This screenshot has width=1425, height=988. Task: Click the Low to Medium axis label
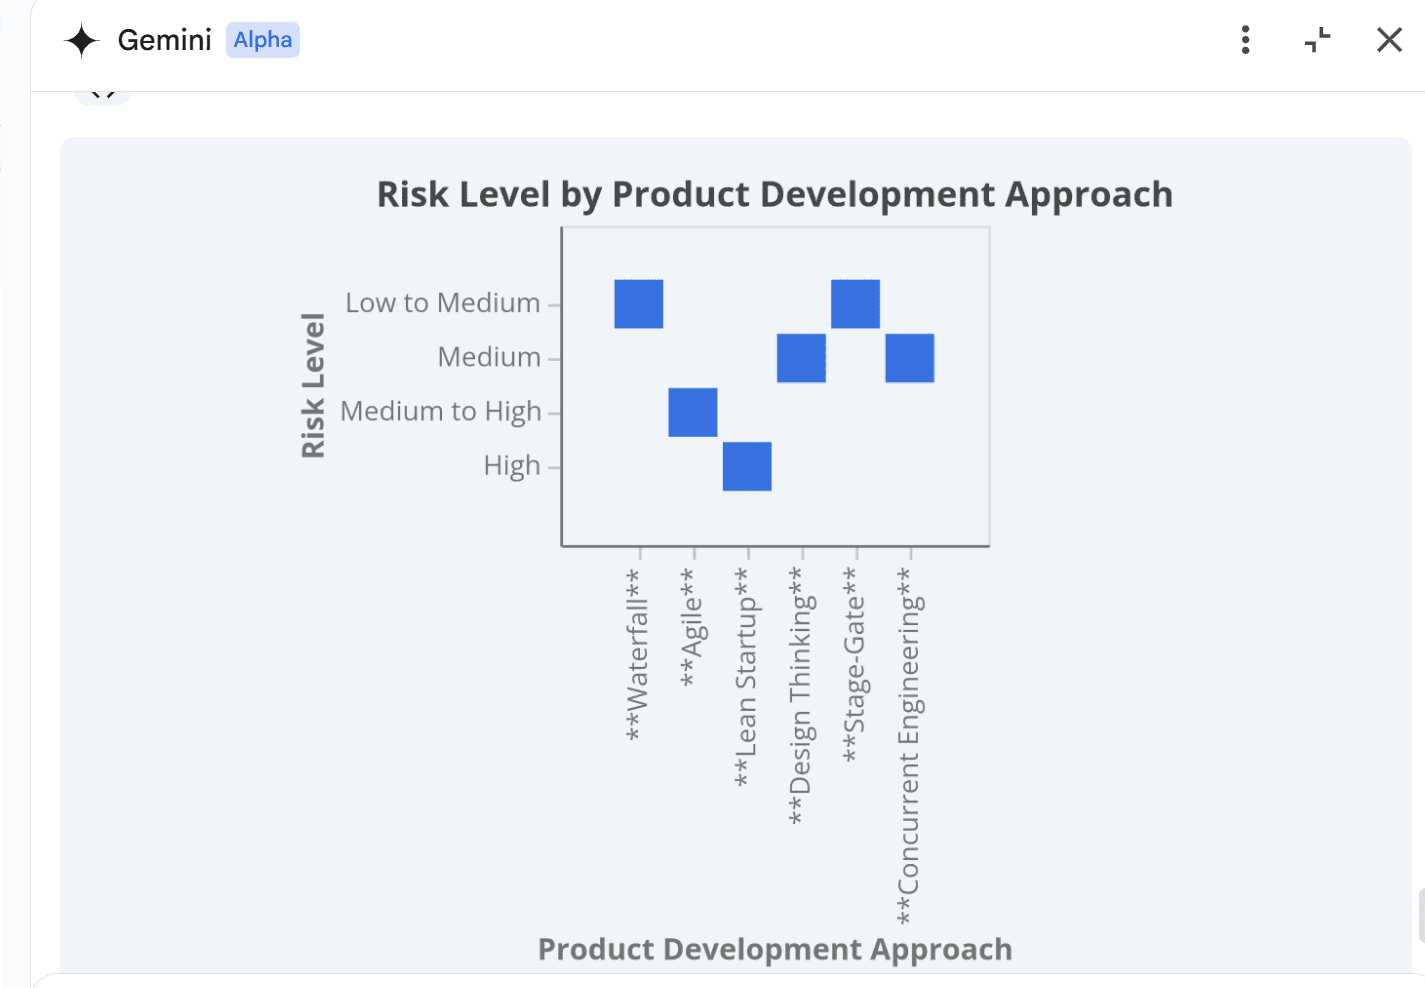(x=443, y=303)
